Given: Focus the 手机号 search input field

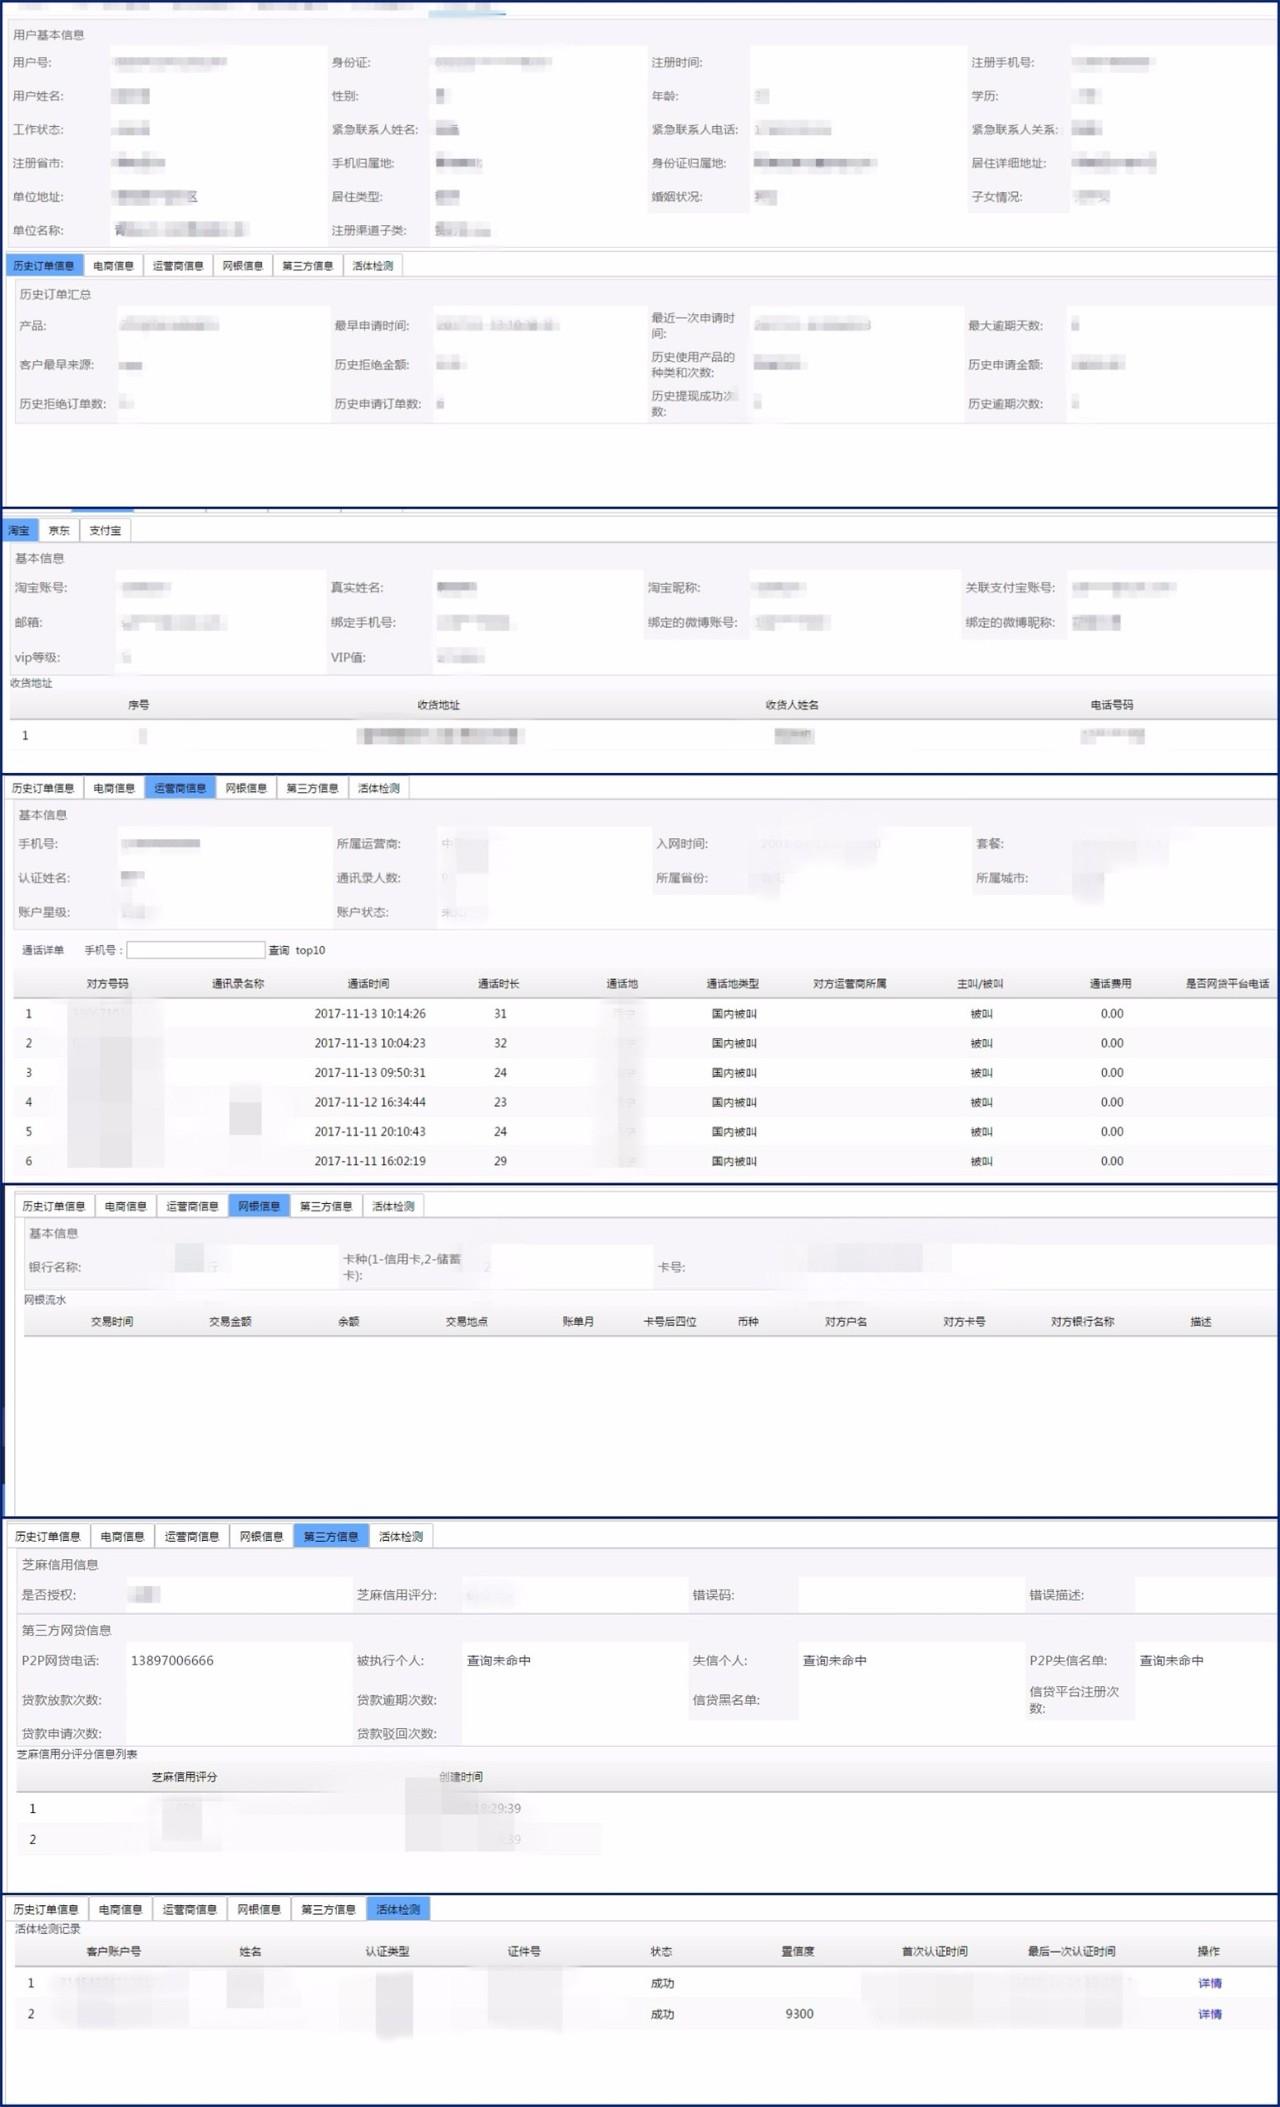Looking at the screenshot, I should click(195, 950).
